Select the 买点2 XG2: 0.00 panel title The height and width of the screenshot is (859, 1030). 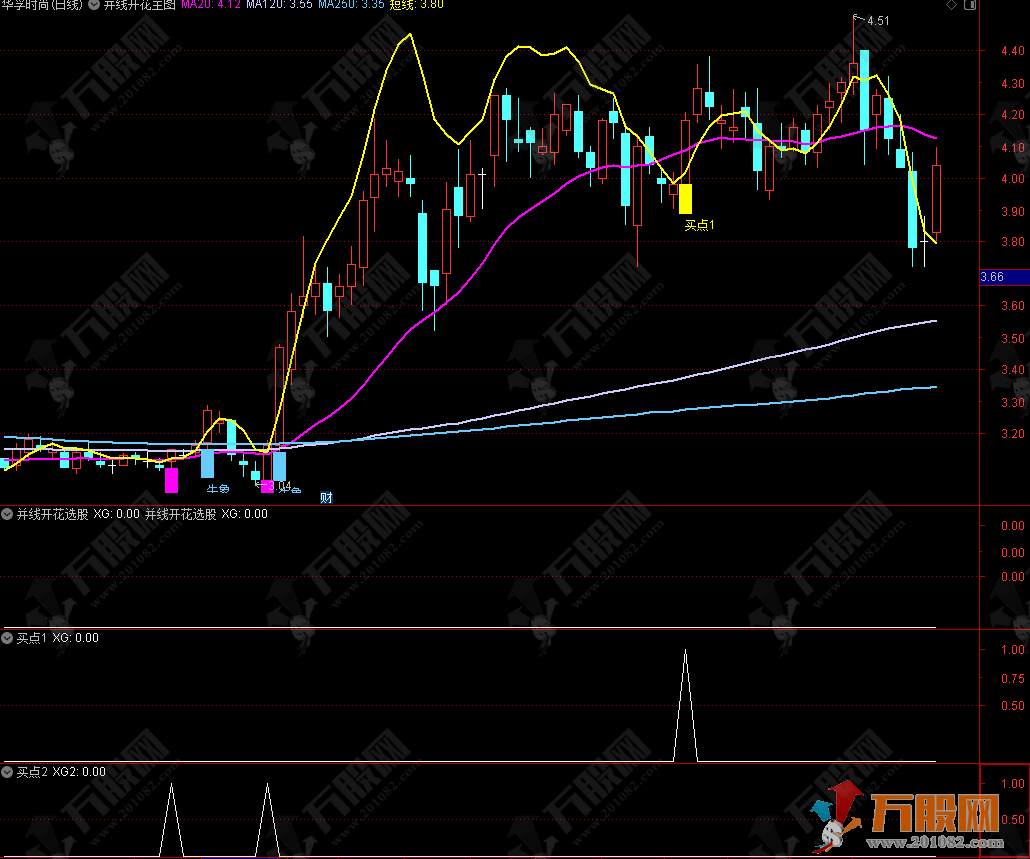point(60,772)
